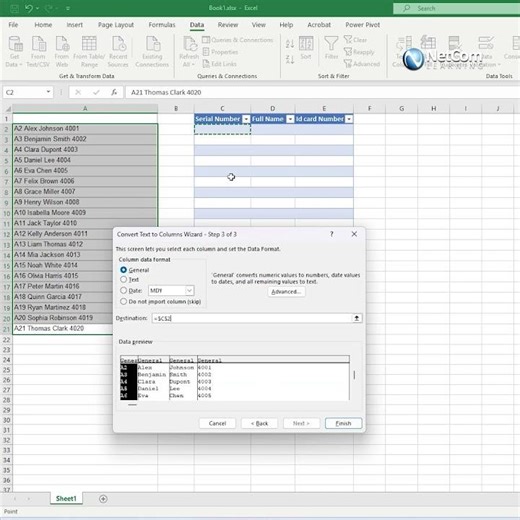Sort A to Z ascending
The image size is (520, 520).
(290, 43)
